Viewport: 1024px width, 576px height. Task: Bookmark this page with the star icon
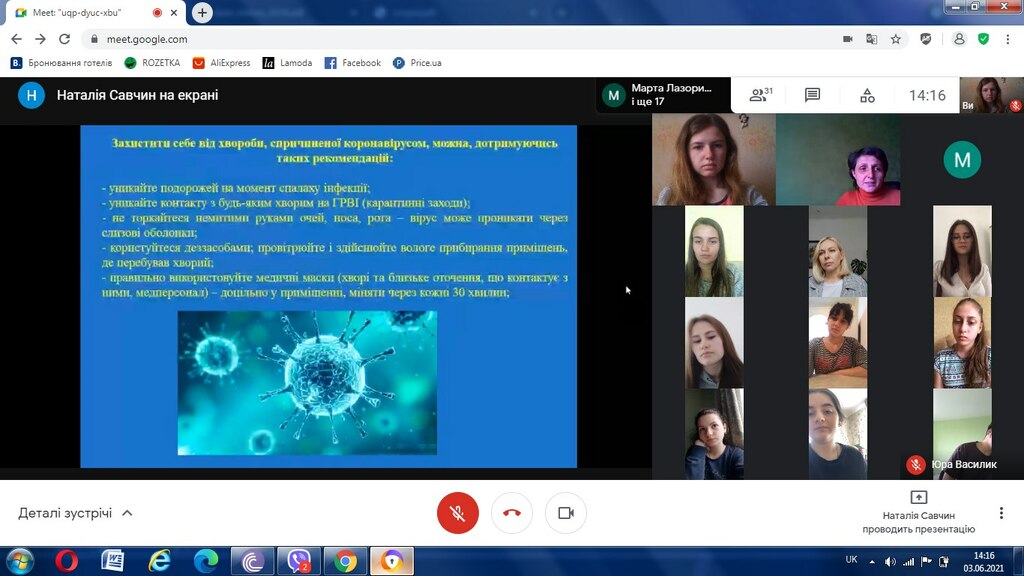pos(895,39)
